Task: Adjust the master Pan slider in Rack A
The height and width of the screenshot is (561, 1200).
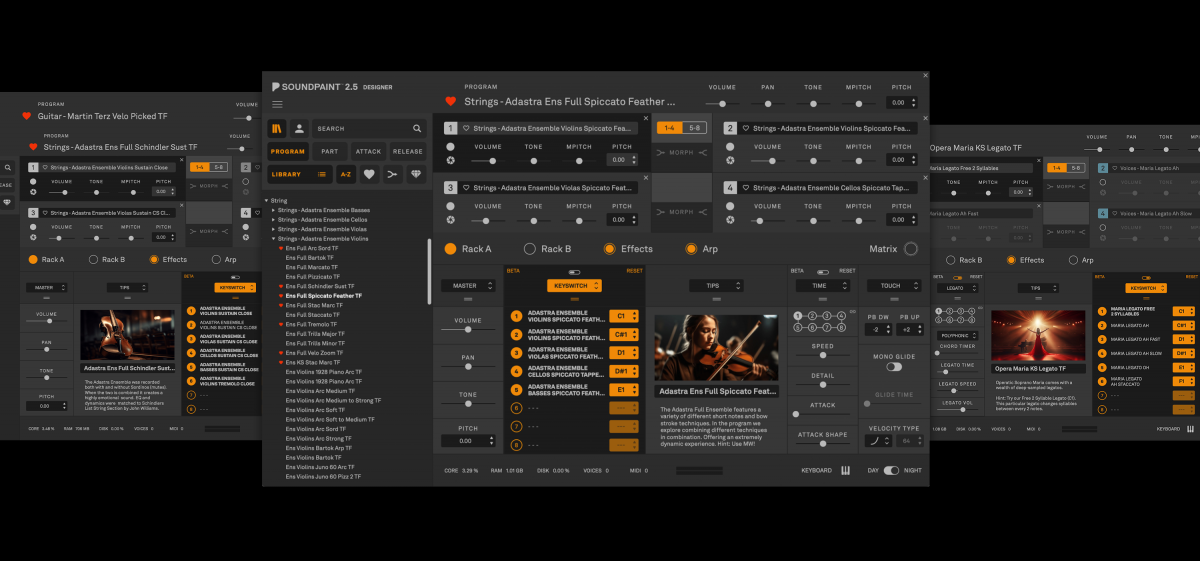Action: (x=468, y=367)
